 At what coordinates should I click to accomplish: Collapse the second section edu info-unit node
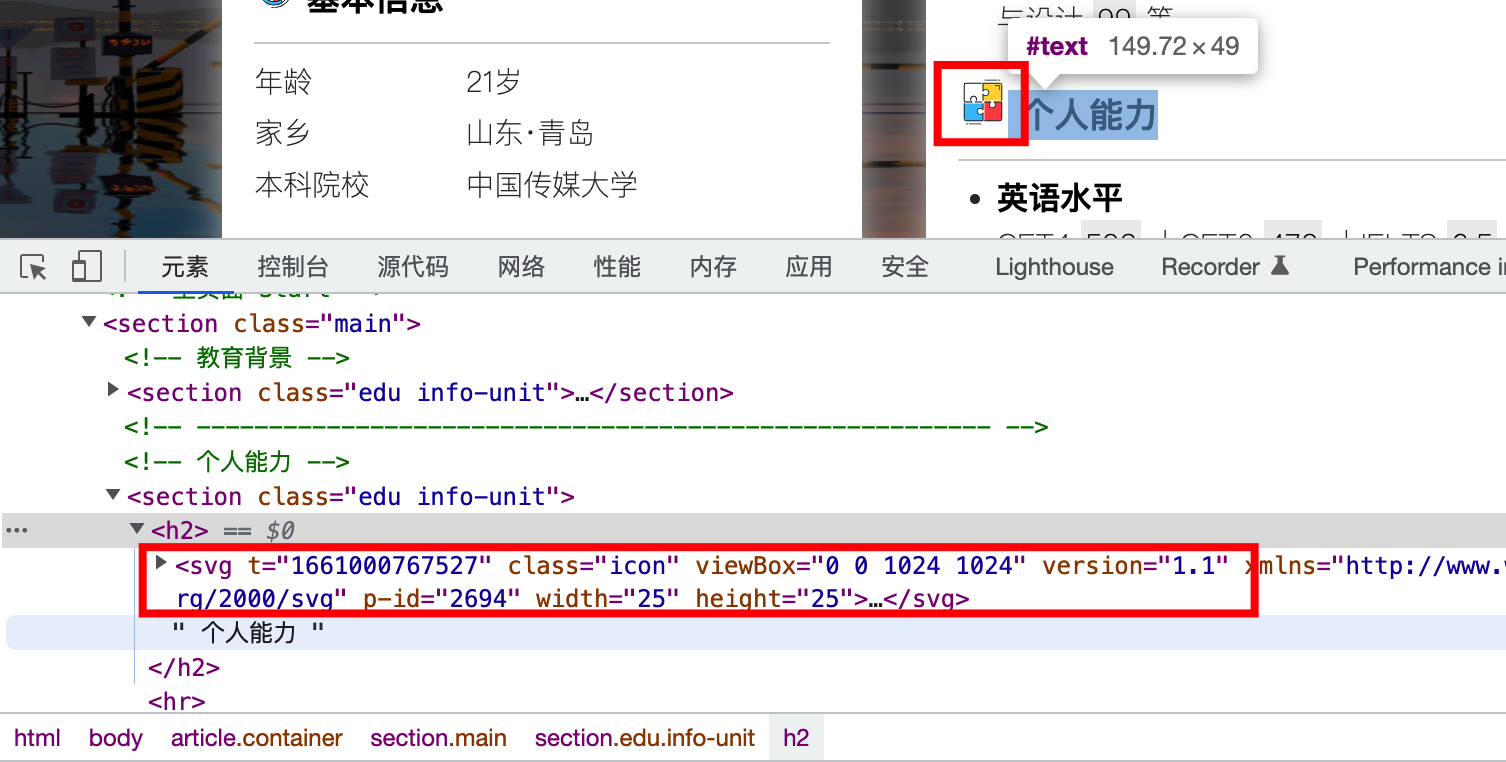[113, 495]
